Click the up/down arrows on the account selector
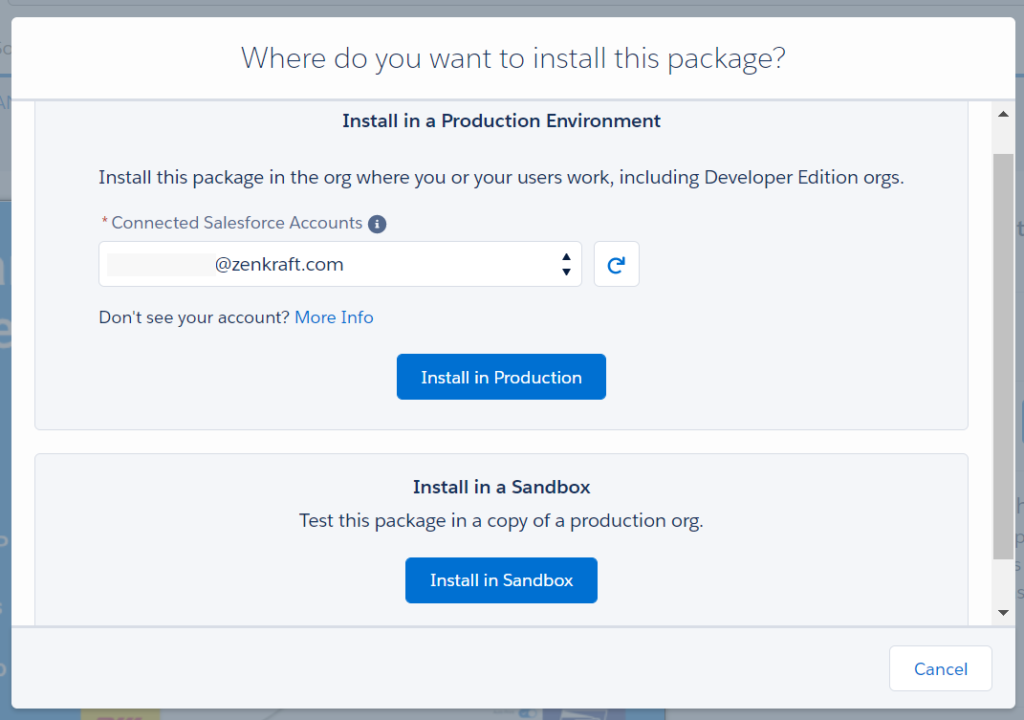The height and width of the screenshot is (720, 1024). click(x=566, y=264)
